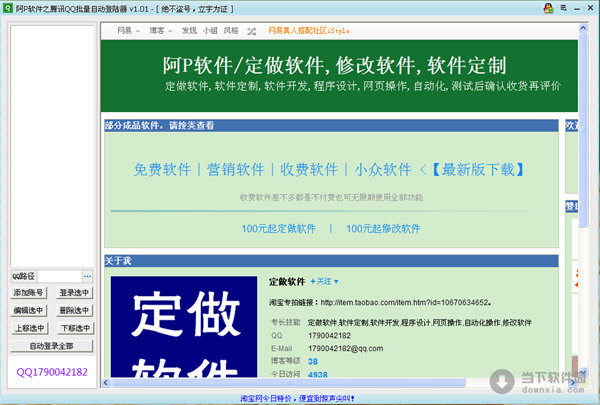Click the 部分成品软件 section header

(331, 126)
